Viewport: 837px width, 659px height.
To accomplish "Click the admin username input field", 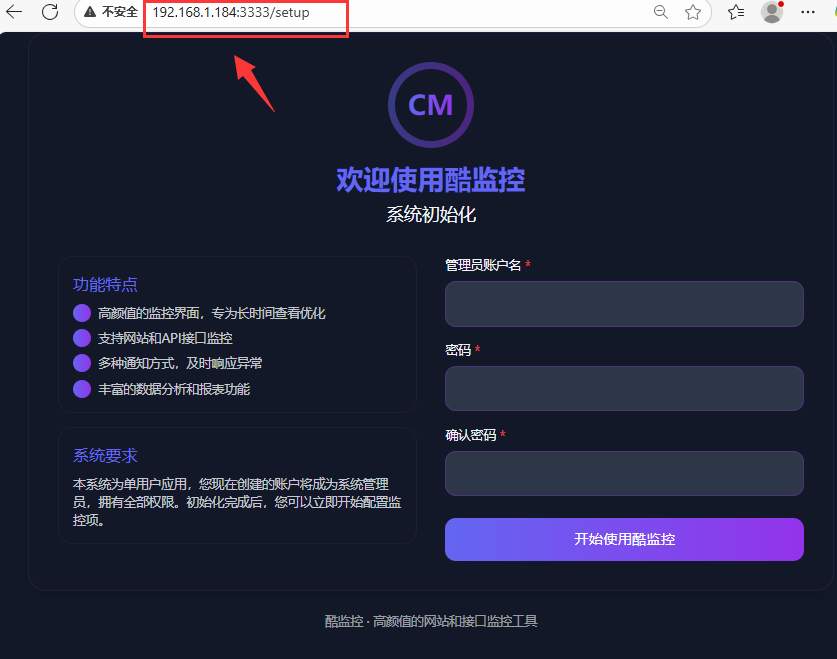I will coord(624,304).
